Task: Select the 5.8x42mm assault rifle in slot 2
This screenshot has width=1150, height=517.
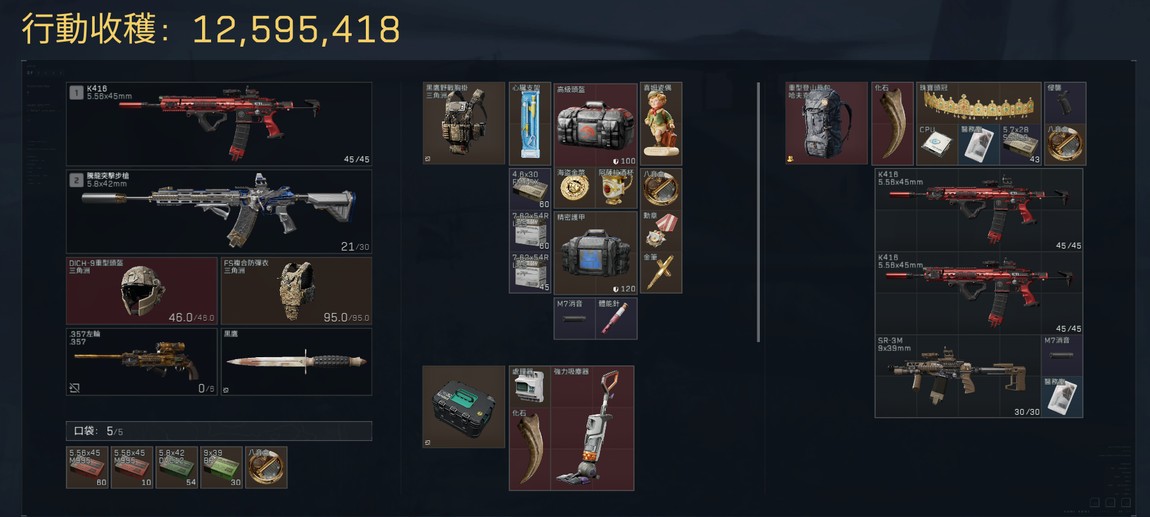Action: tap(219, 212)
